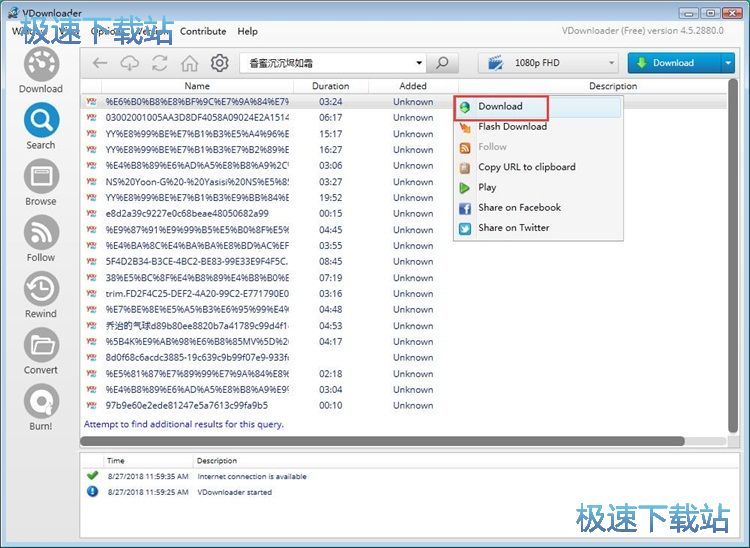The width and height of the screenshot is (750, 548).
Task: Click the Facebook icon in context menu
Action: point(464,208)
